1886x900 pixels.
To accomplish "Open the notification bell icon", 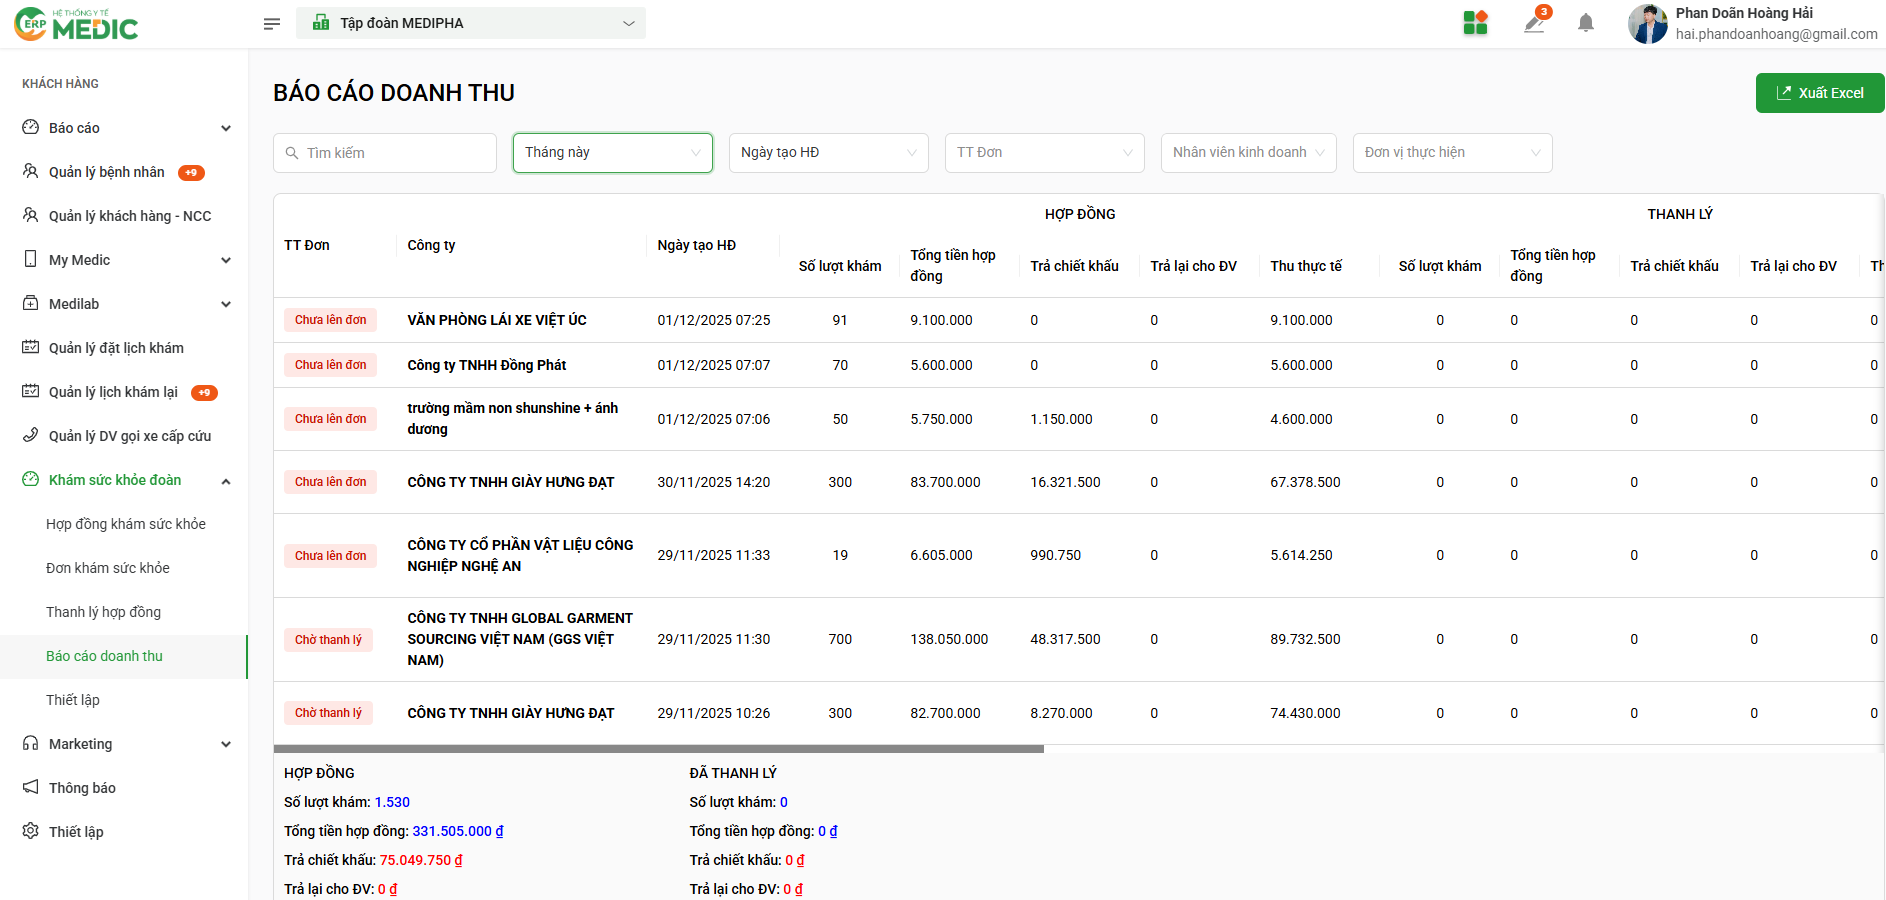I will [x=1585, y=23].
